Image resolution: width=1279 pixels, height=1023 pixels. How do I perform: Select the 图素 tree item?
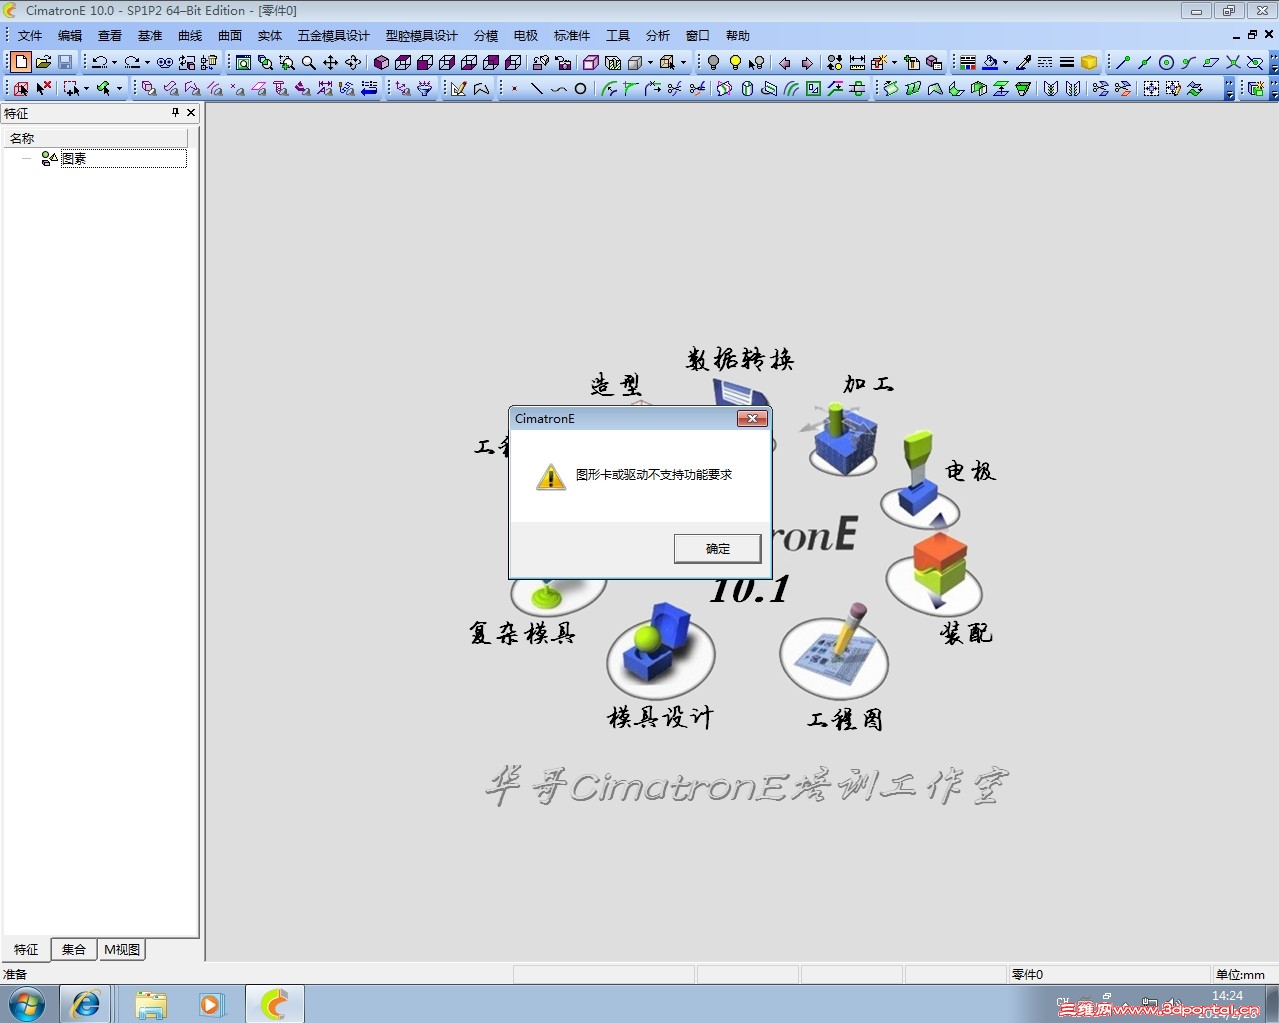(73, 158)
